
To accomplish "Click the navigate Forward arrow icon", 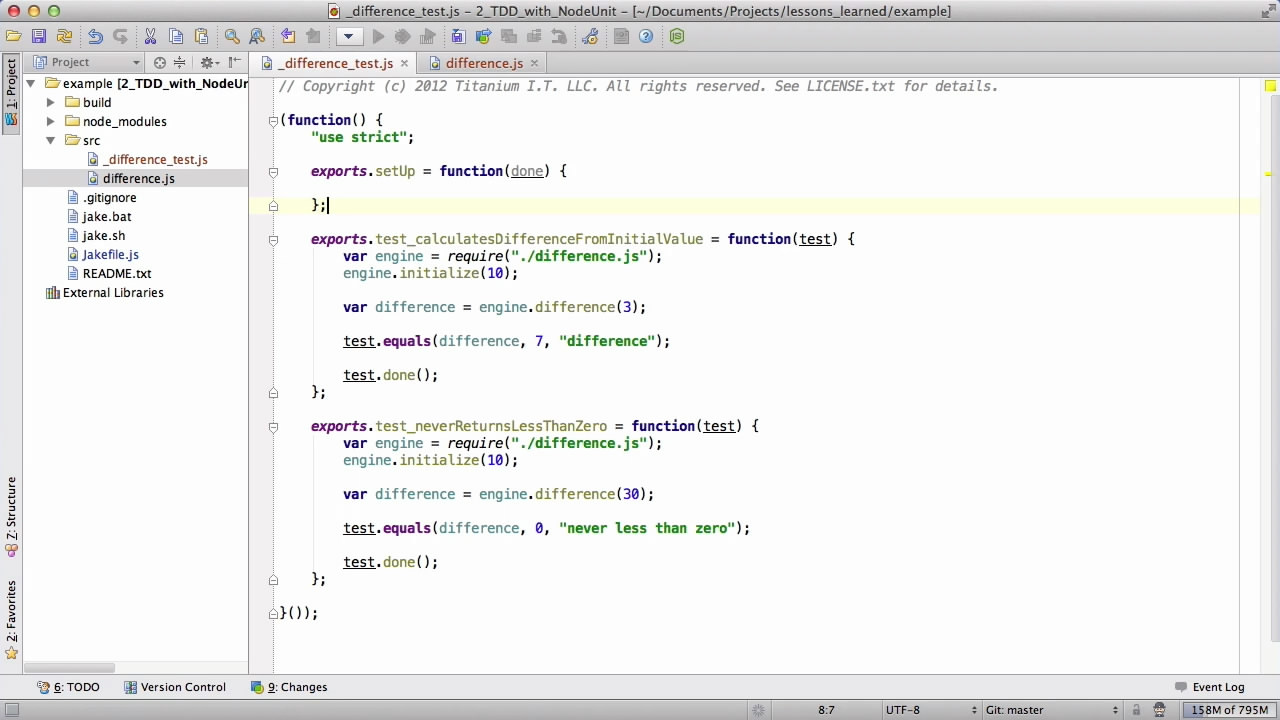I will tap(313, 36).
